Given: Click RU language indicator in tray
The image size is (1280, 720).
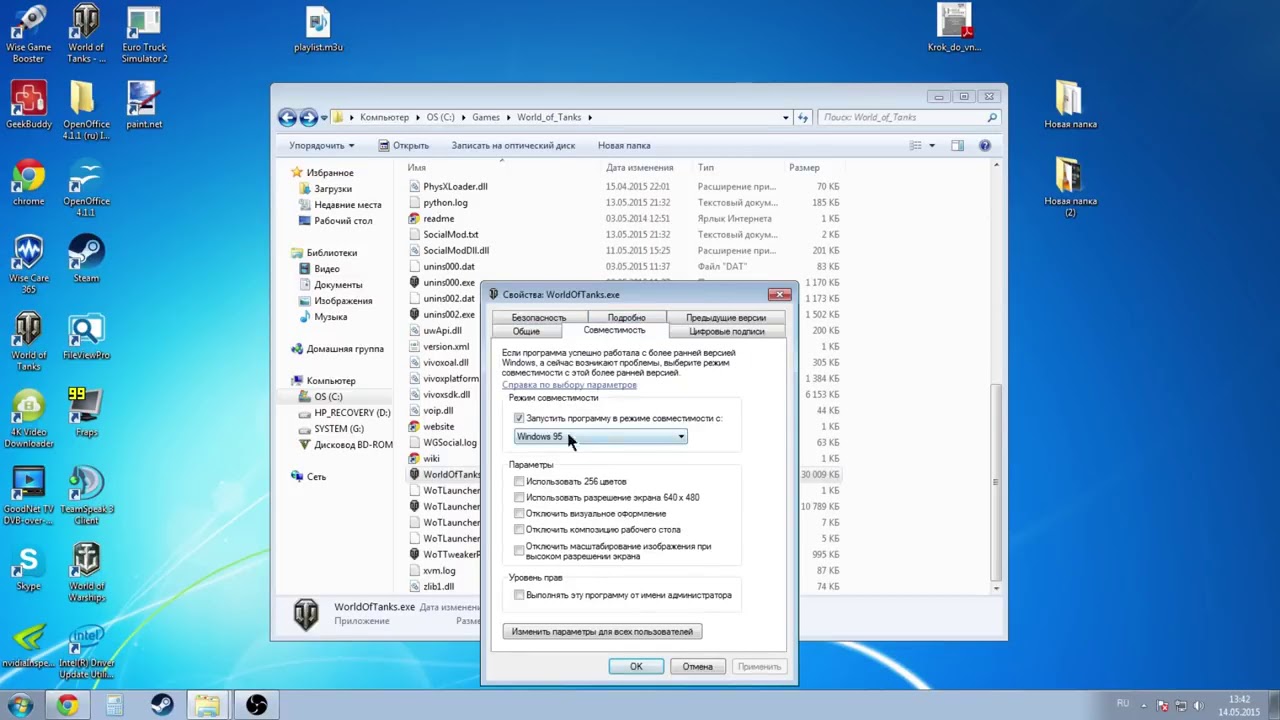Looking at the screenshot, I should click(1123, 704).
